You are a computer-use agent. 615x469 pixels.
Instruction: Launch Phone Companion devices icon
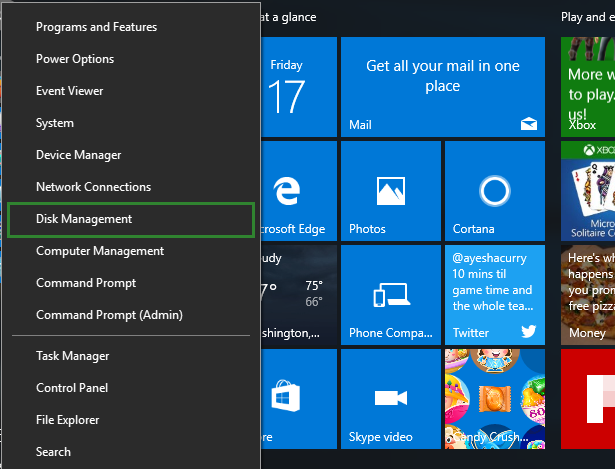(391, 294)
